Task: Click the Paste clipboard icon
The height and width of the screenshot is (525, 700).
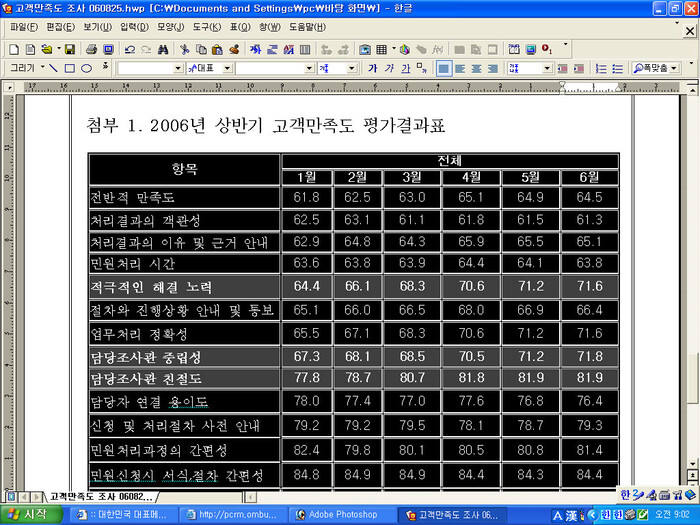Action: [217, 49]
